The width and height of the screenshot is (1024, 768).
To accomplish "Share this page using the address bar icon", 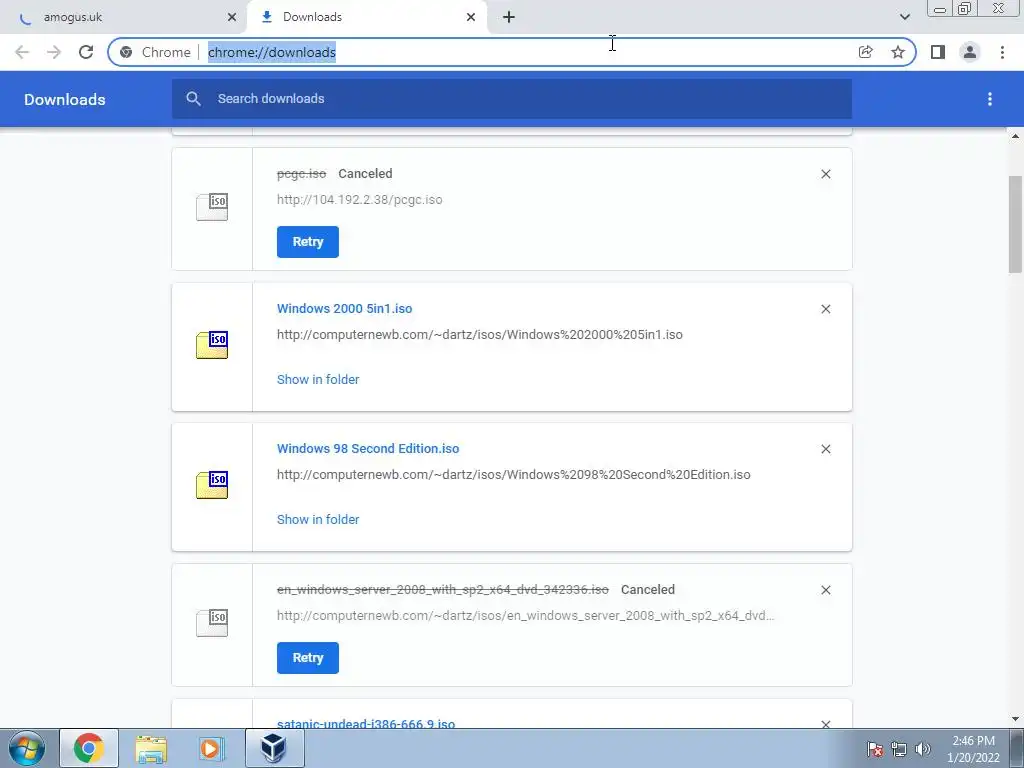I will (865, 52).
